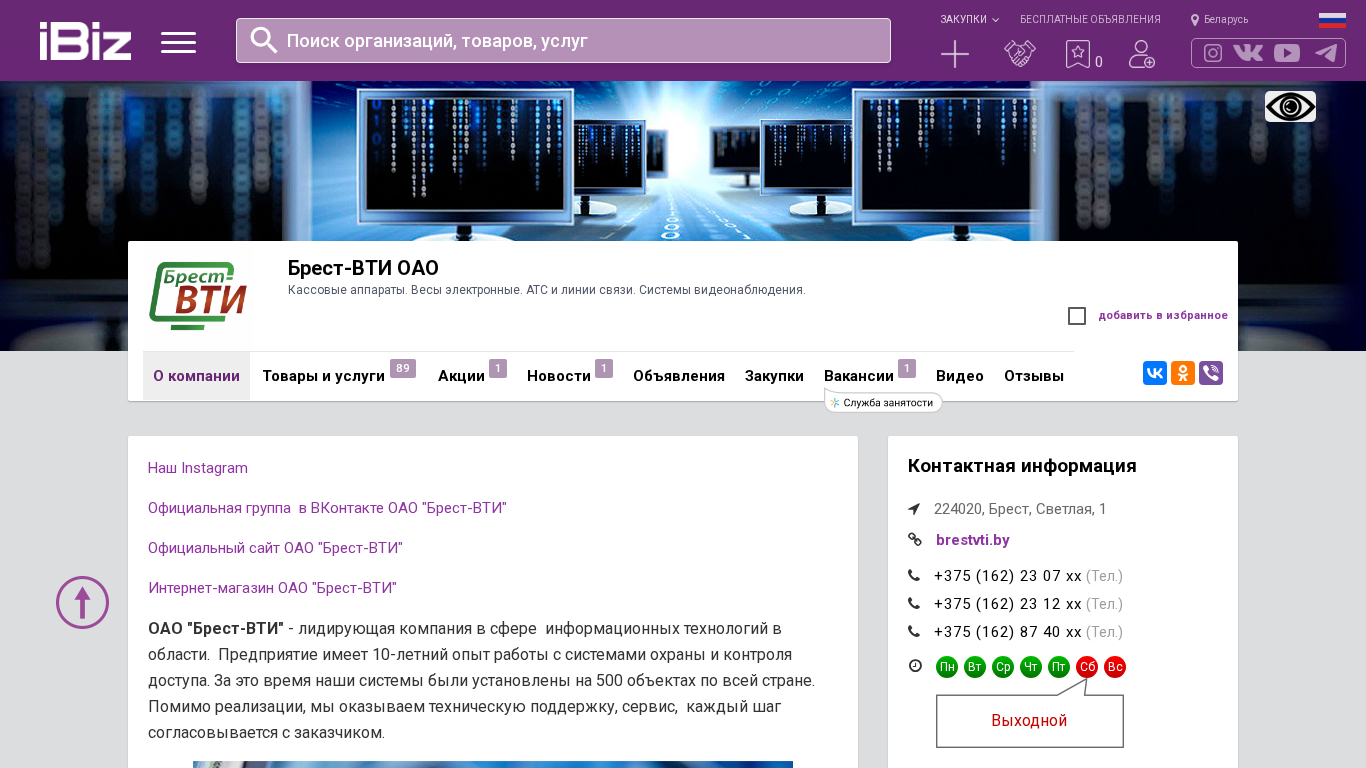This screenshot has width=1366, height=768.
Task: Click the Брест-ВТИ company logo
Action: coord(197,296)
